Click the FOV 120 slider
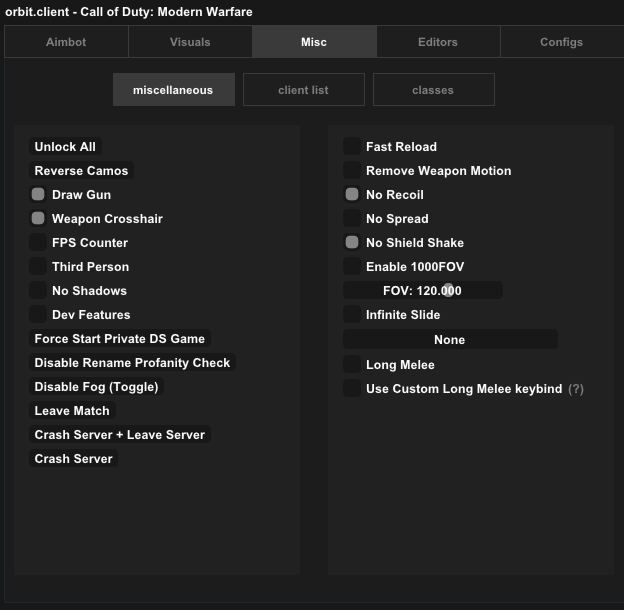The height and width of the screenshot is (610, 624). pos(422,291)
